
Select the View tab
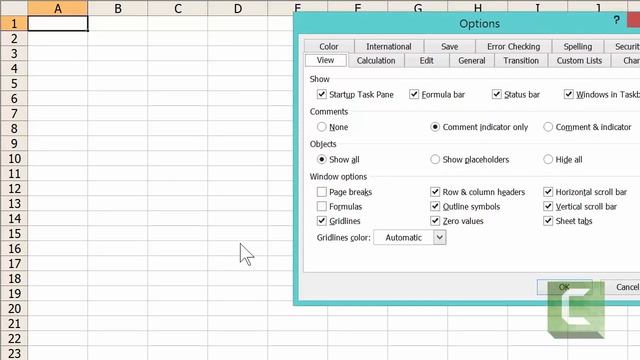click(326, 60)
